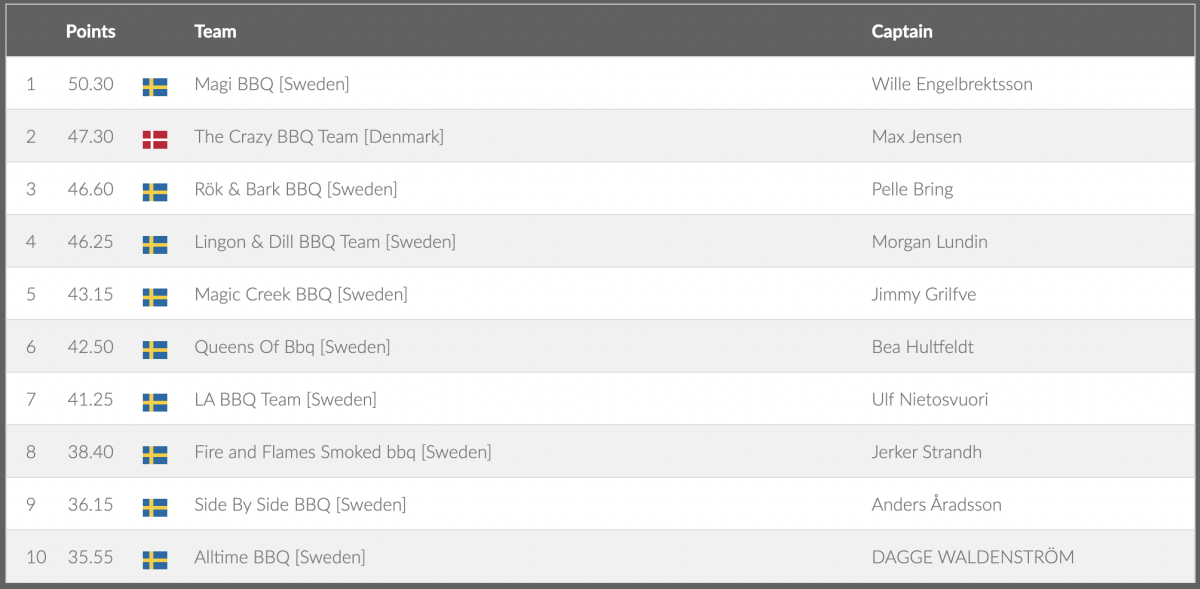1200x589 pixels.
Task: Select captain Ulf Nietosvuori
Action: coord(930,400)
